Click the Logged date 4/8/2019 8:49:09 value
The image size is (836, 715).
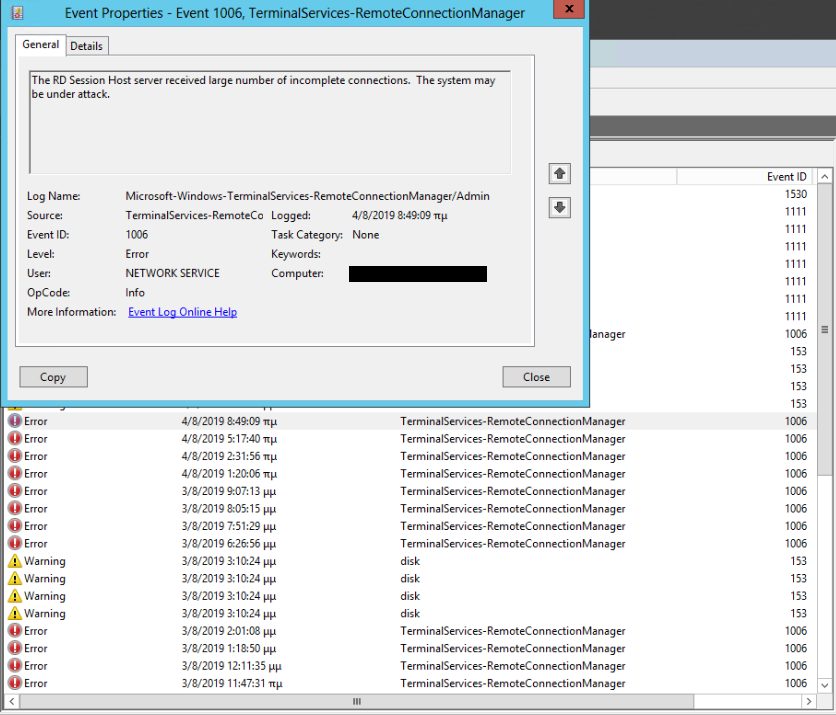click(x=399, y=215)
